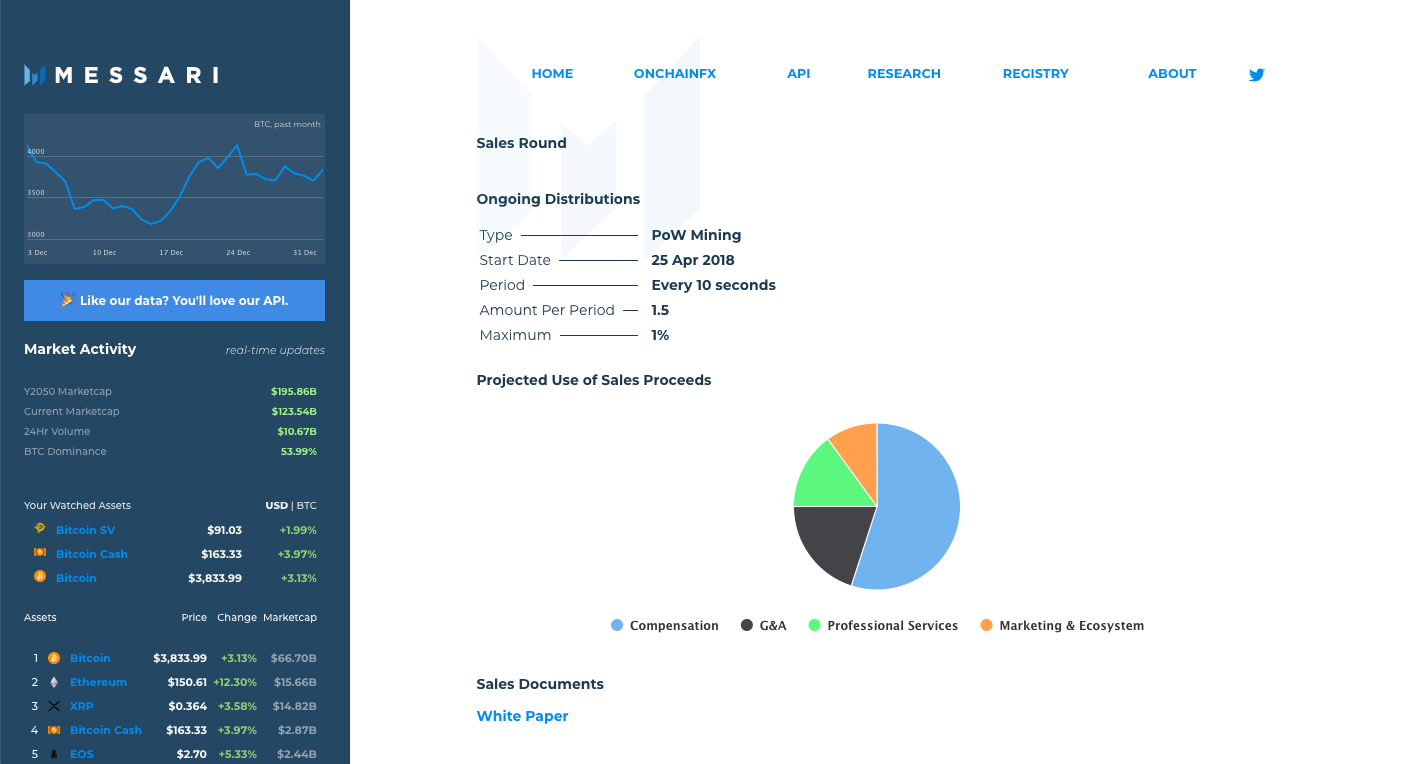The width and height of the screenshot is (1402, 764).
Task: Open Bitcoin Cash in rank 4 row
Action: [106, 730]
